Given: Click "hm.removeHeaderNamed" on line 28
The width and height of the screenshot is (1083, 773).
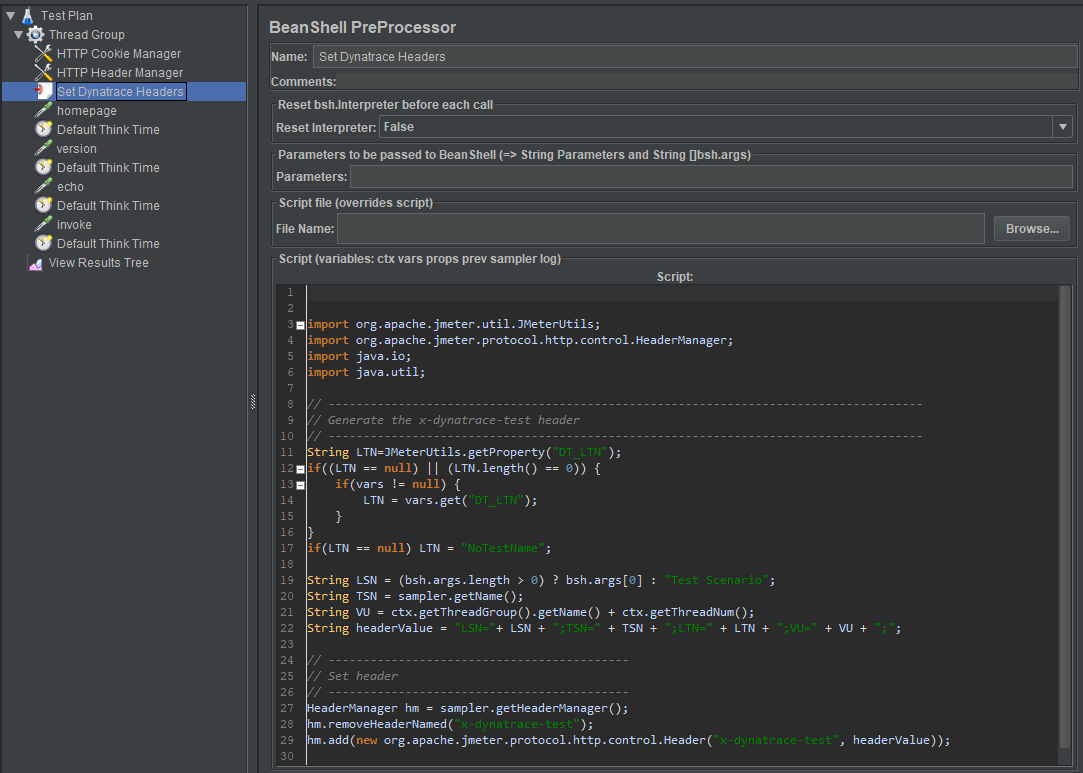Looking at the screenshot, I should point(377,724).
